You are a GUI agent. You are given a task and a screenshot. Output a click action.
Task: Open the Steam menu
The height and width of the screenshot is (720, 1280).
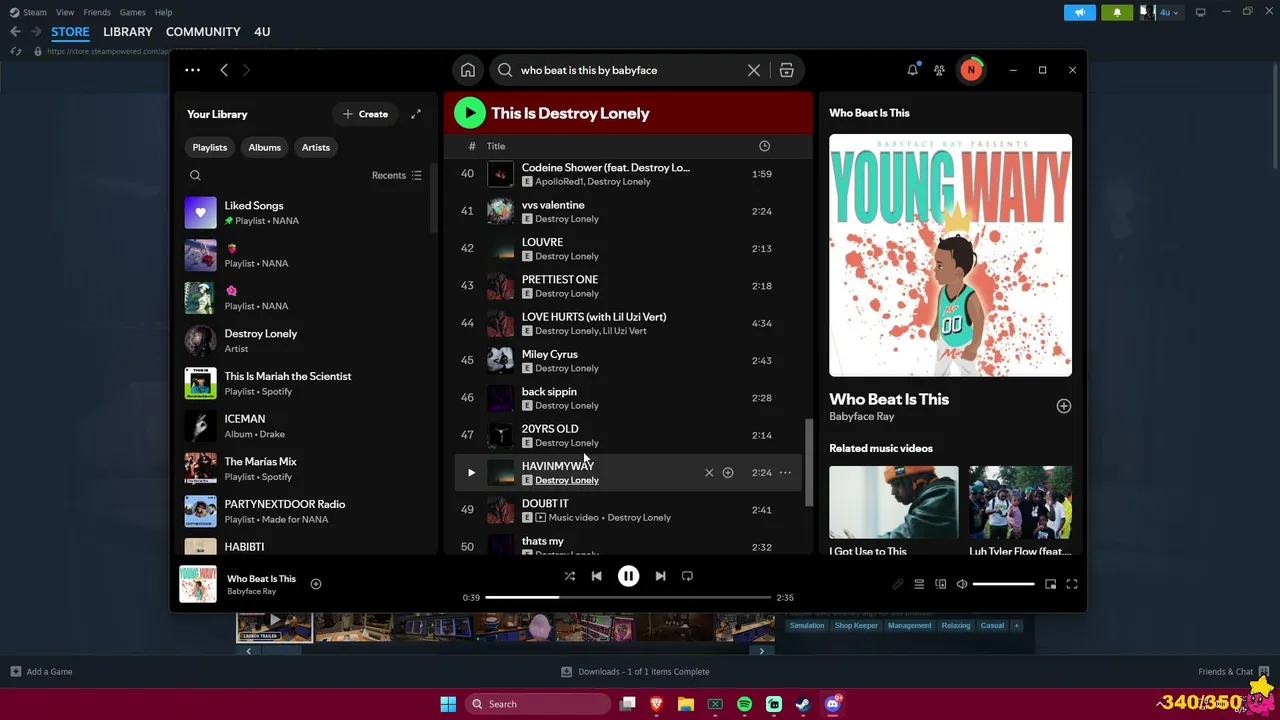28,12
